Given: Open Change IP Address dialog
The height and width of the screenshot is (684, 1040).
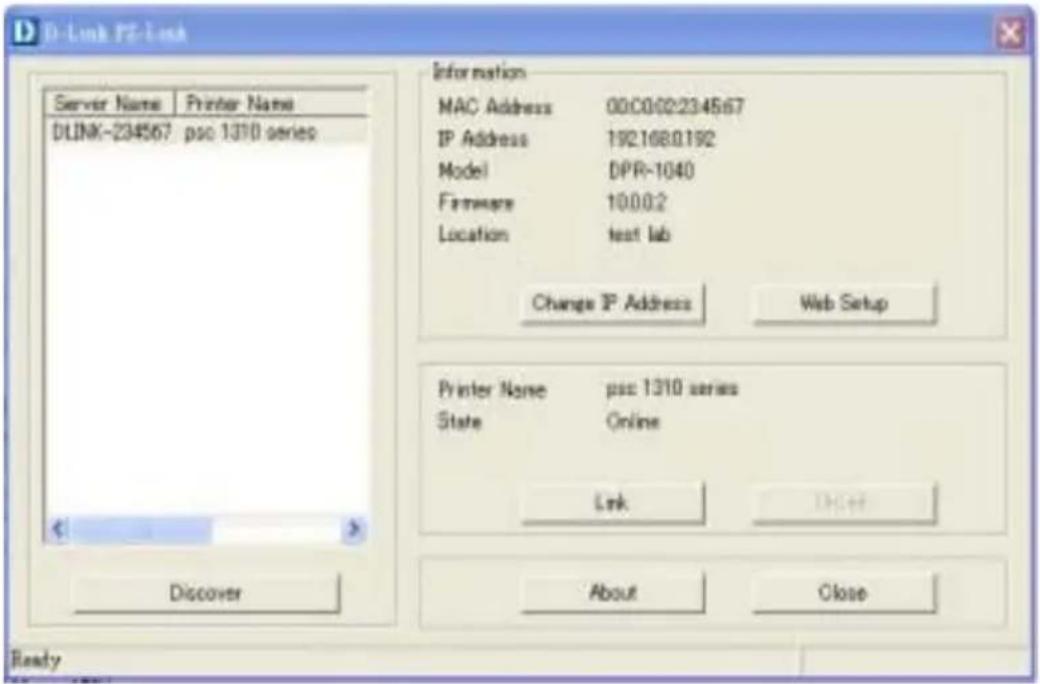Looking at the screenshot, I should pos(612,303).
